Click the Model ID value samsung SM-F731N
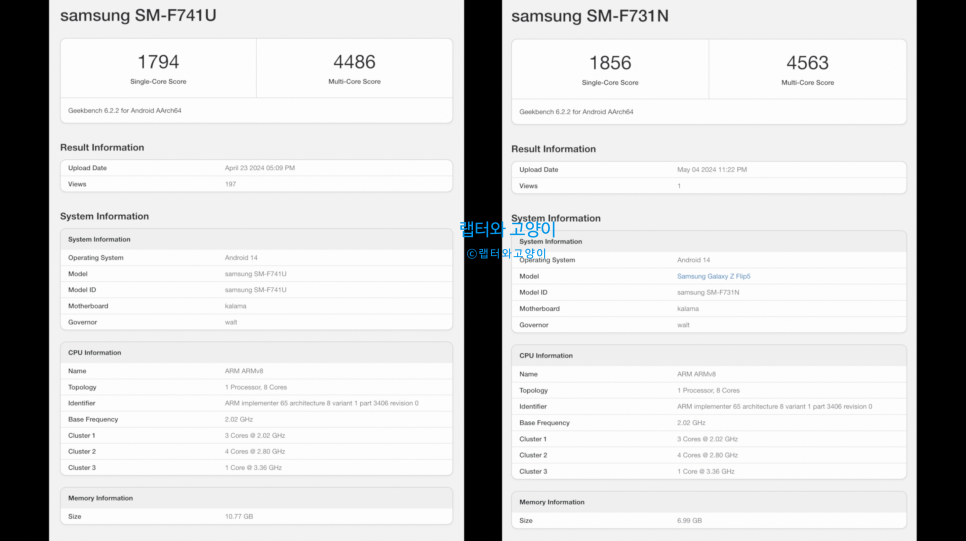 coord(708,293)
